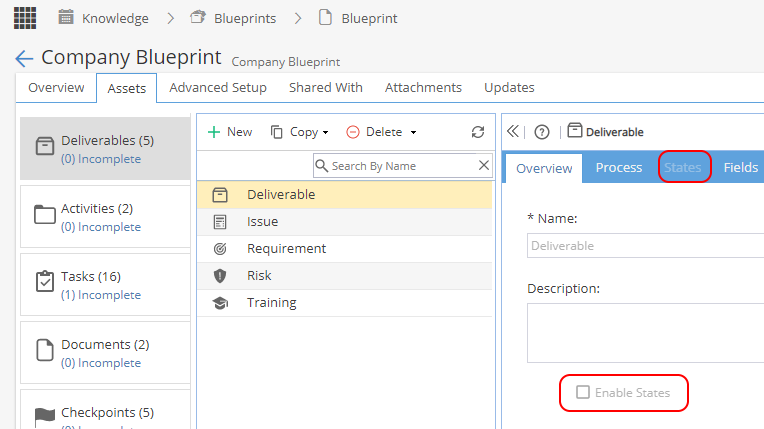Click the Name input field

coord(646,246)
